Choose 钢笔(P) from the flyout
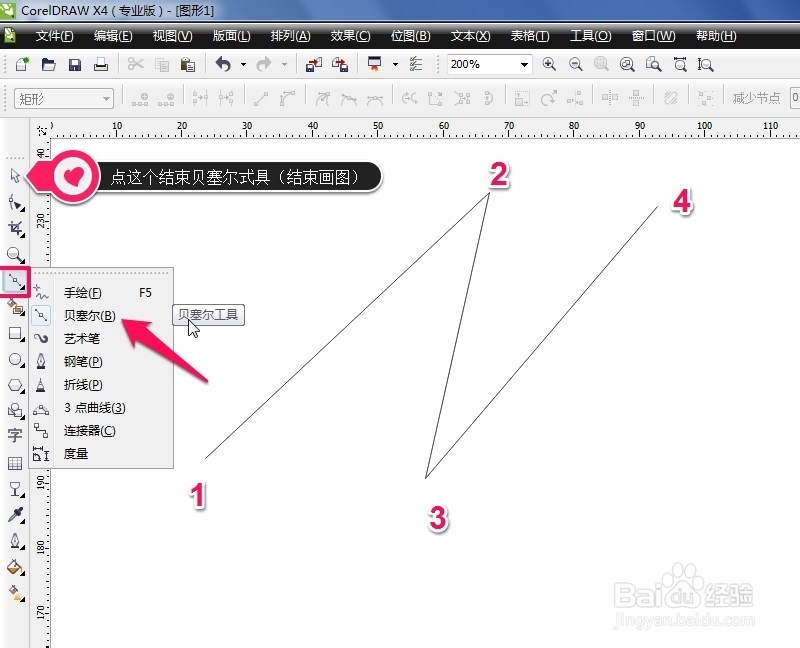 pyautogui.click(x=102, y=361)
